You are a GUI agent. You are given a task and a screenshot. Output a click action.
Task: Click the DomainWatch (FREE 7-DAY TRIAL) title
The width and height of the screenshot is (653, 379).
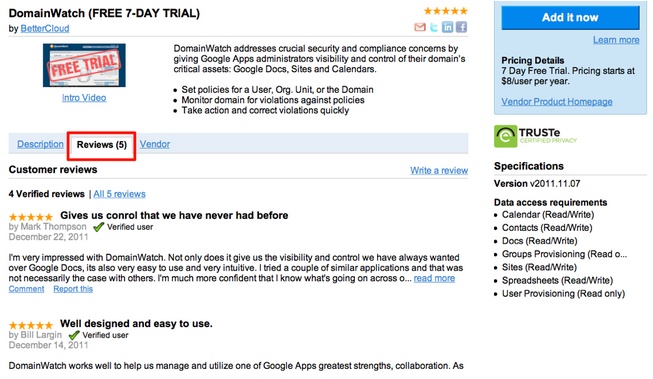click(x=104, y=13)
